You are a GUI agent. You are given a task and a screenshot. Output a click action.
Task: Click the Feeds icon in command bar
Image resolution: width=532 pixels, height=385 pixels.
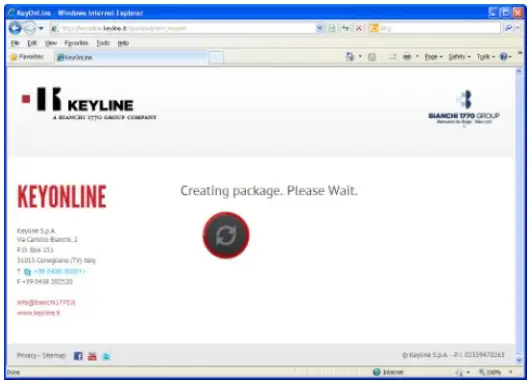coord(372,57)
